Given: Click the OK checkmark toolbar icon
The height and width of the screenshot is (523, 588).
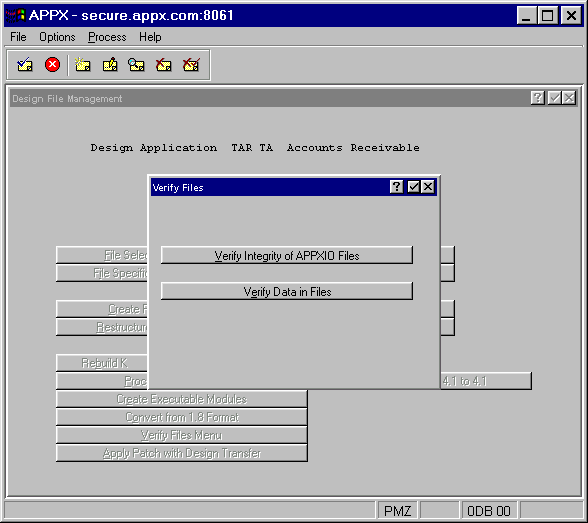Looking at the screenshot, I should point(25,65).
